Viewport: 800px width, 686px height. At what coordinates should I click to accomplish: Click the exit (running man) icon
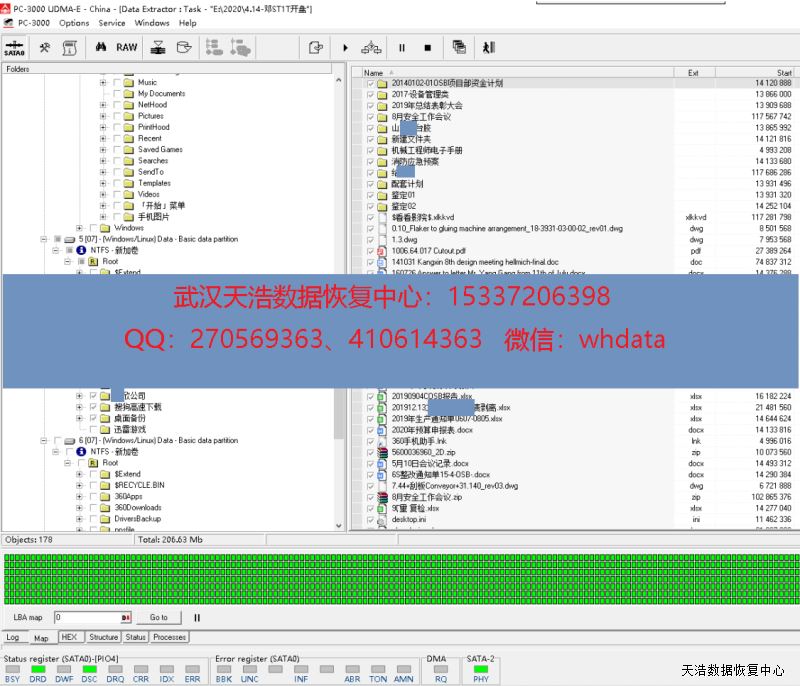coord(488,47)
